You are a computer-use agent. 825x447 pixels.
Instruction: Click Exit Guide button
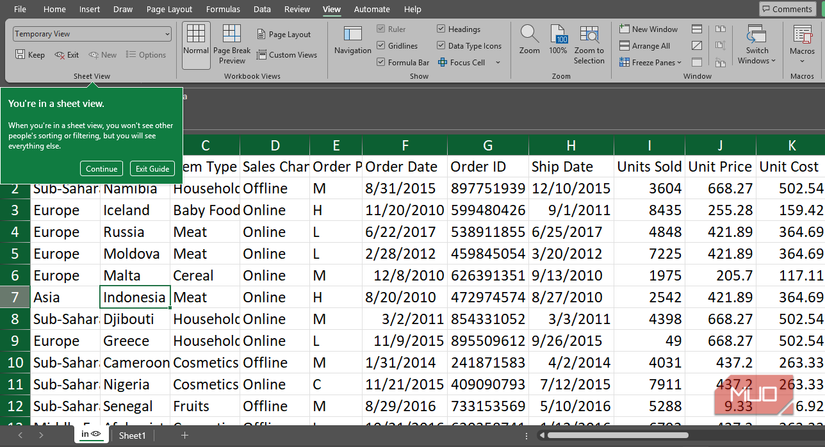pos(152,169)
